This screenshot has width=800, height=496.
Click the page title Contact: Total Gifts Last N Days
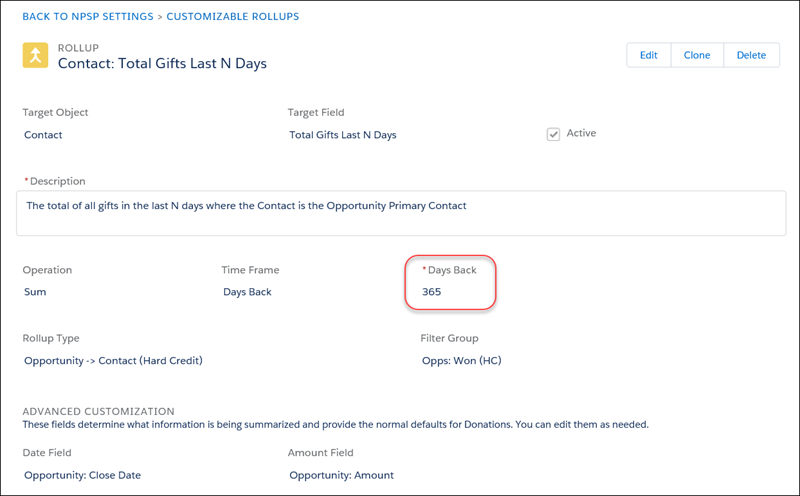tap(162, 63)
